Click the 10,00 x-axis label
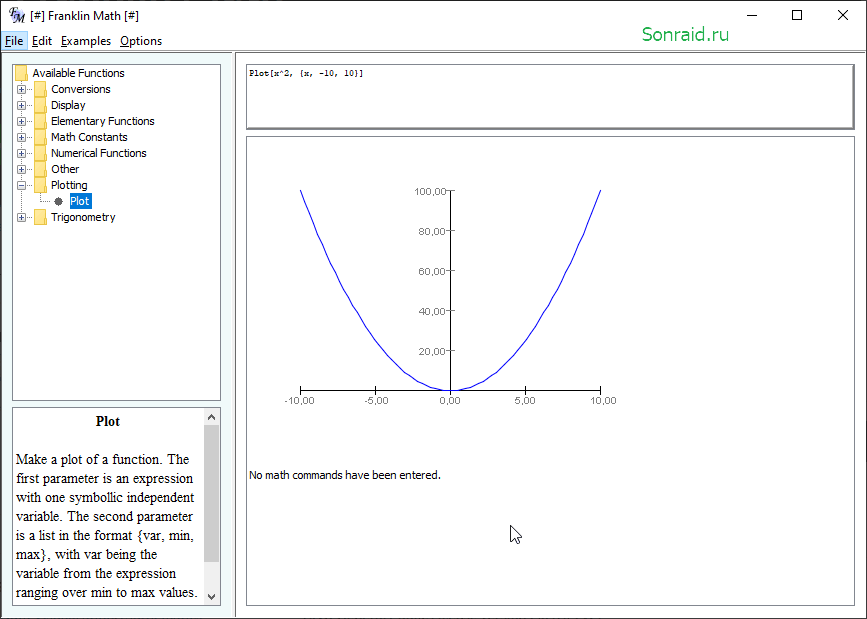867x619 pixels. (603, 400)
